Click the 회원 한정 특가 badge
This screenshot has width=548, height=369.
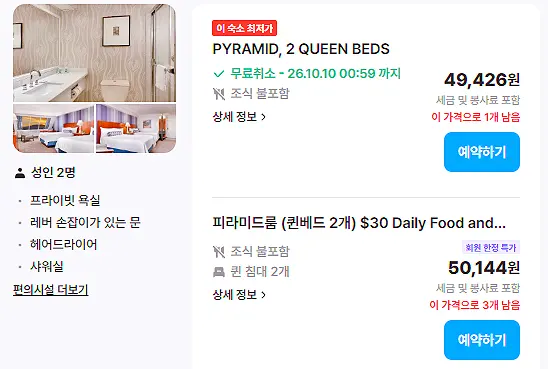click(x=491, y=247)
